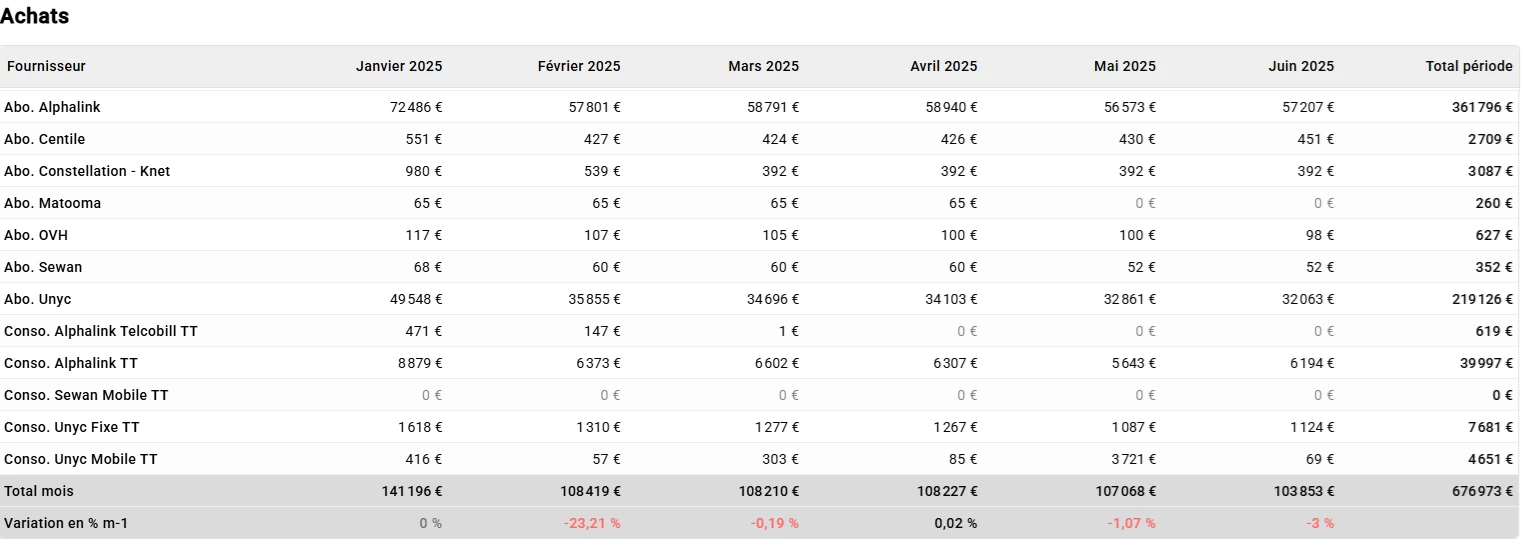Click Abo. Unyc total 219 126 €
This screenshot has height=548, width=1523.
(x=1483, y=299)
